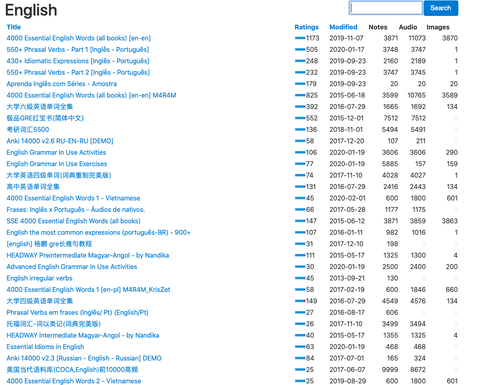Click the English page heading
Viewport: 480px width, 385px height.
tap(31, 10)
